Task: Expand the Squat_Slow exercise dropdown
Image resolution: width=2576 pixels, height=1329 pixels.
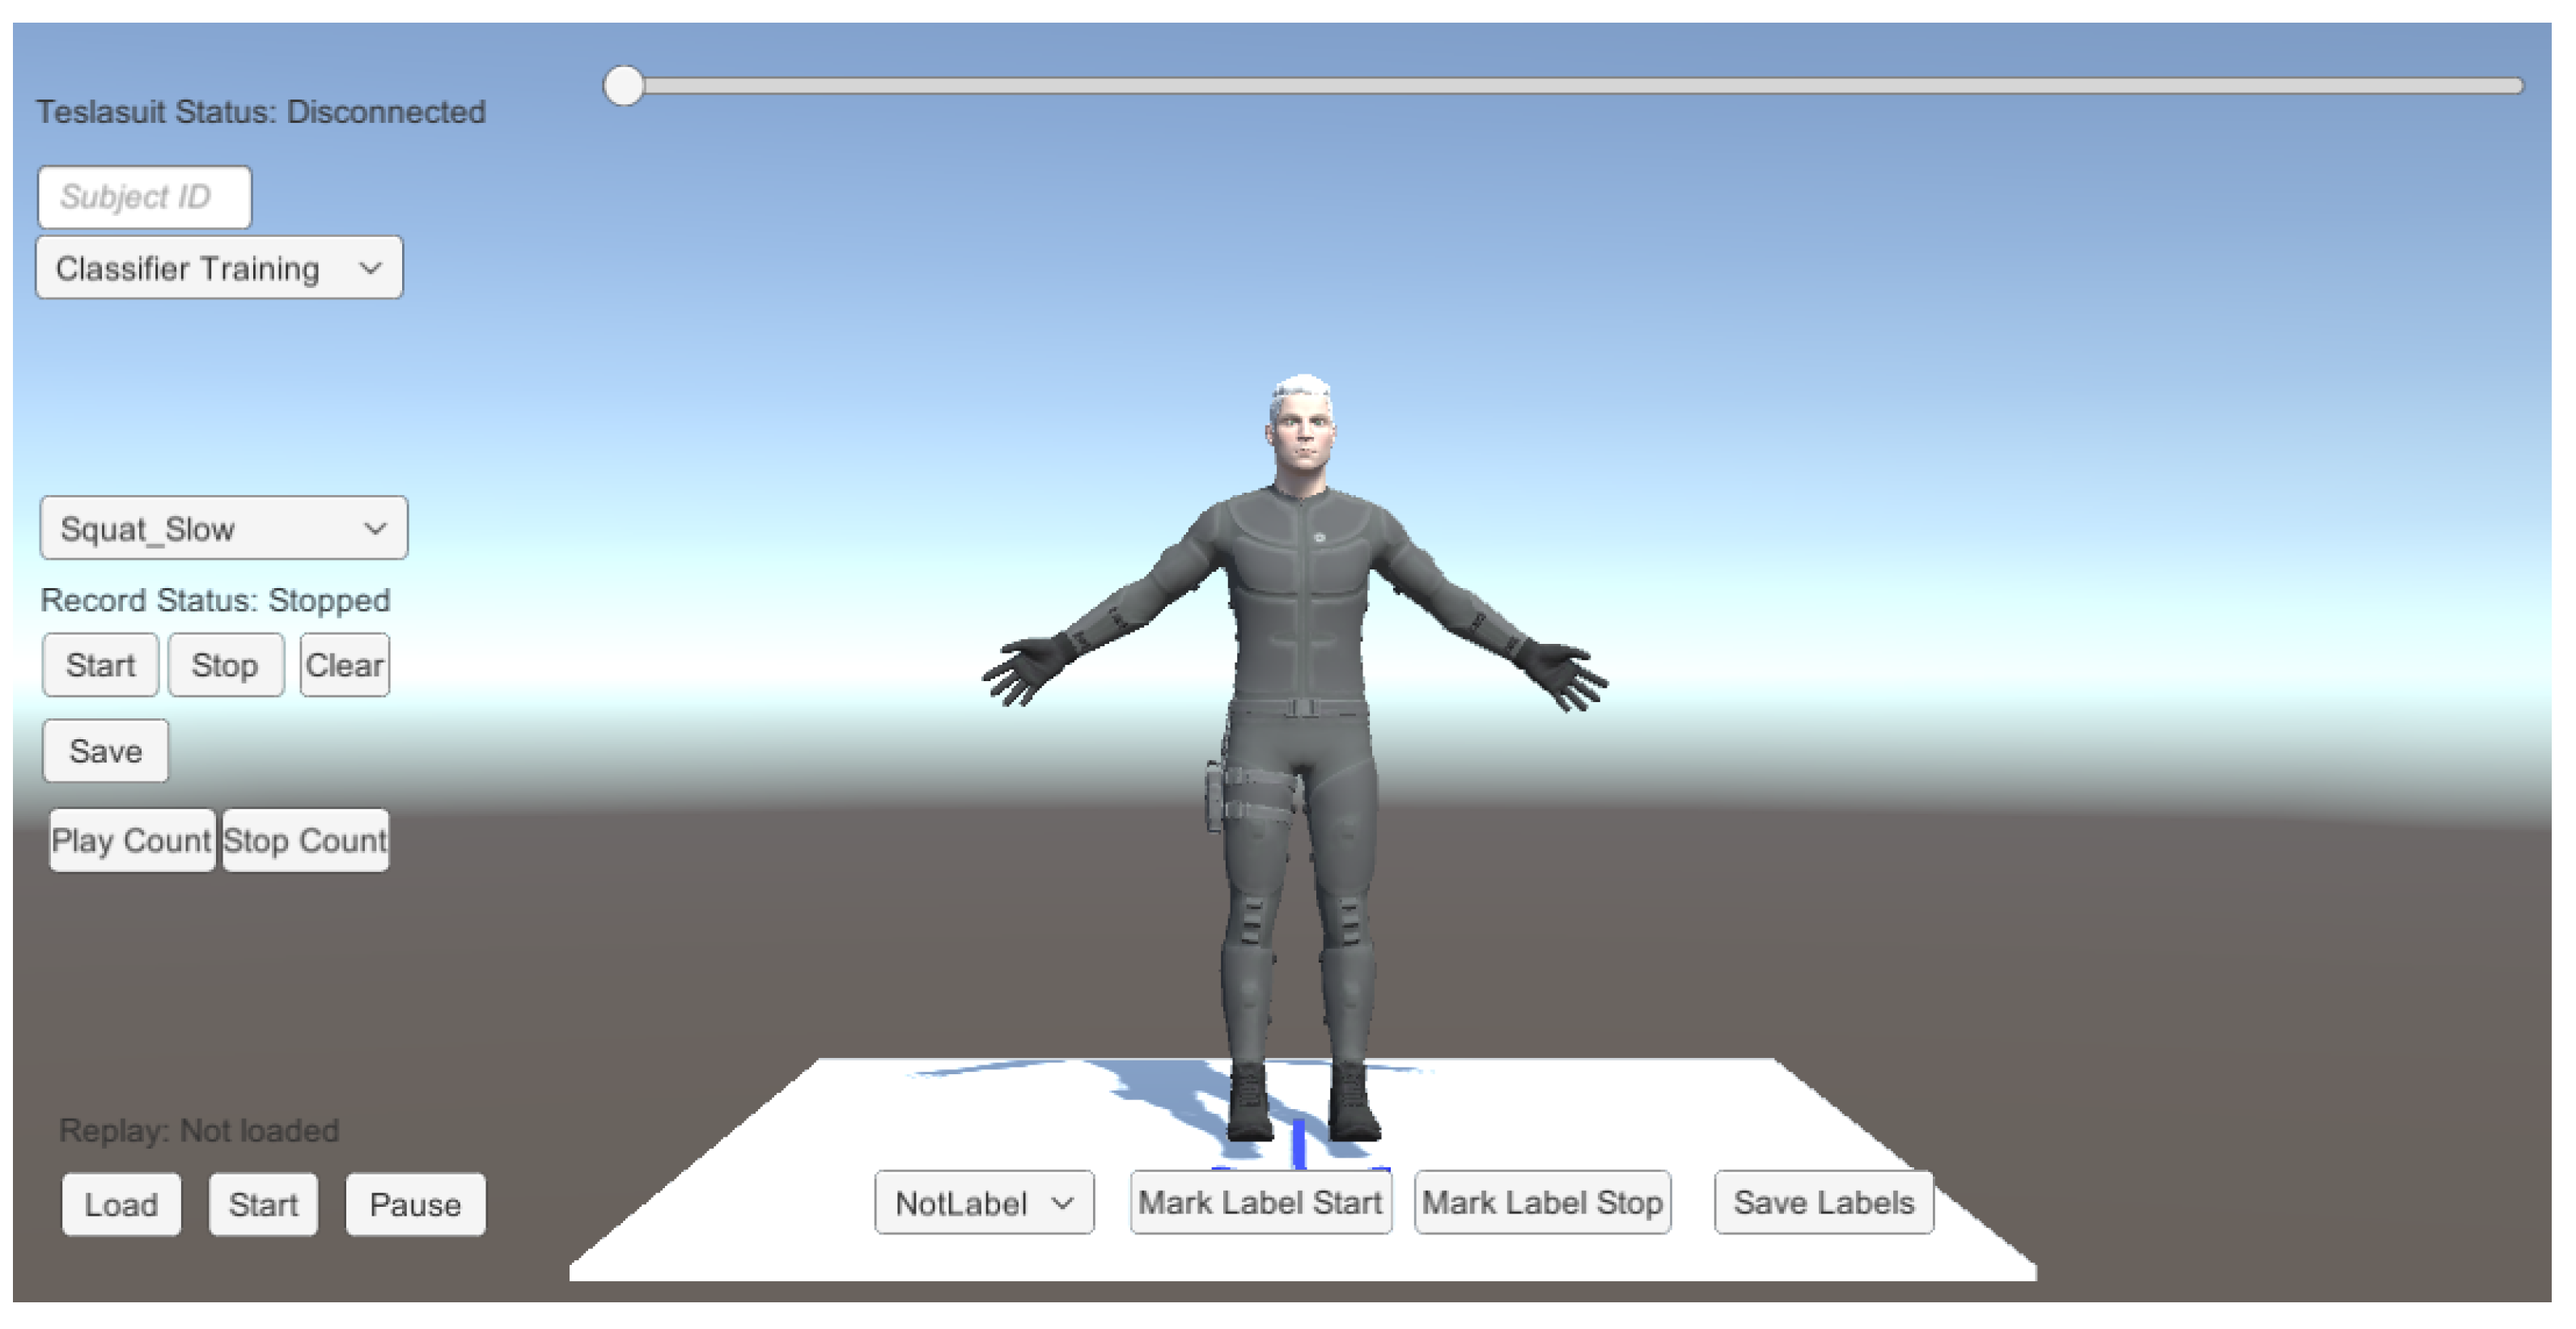Action: pyautogui.click(x=223, y=528)
